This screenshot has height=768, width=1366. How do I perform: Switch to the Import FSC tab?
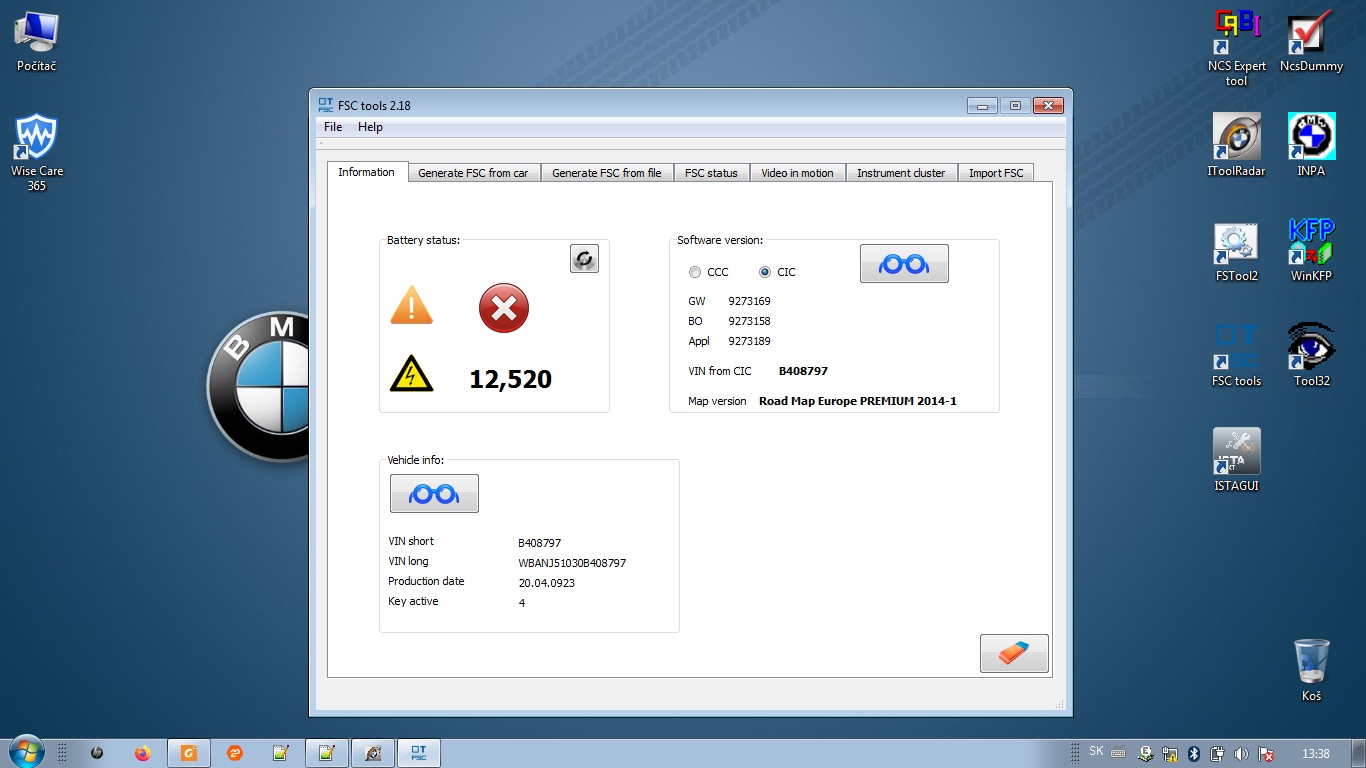[x=996, y=173]
